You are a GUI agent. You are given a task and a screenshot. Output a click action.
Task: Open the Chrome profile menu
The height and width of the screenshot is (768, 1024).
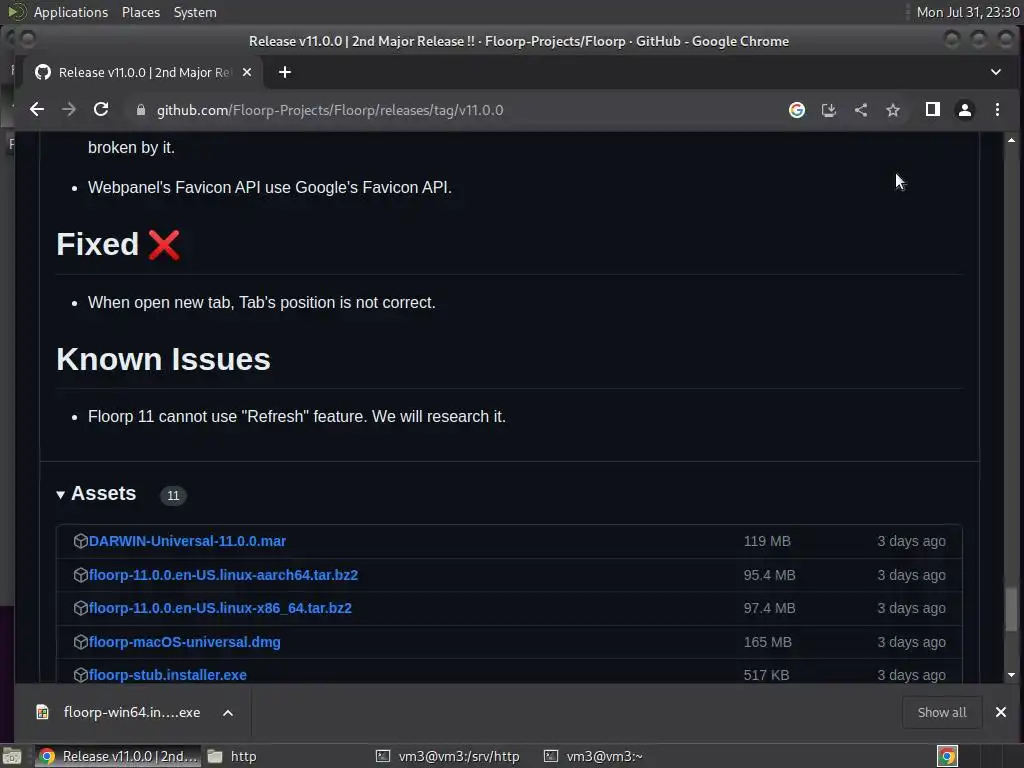965,110
